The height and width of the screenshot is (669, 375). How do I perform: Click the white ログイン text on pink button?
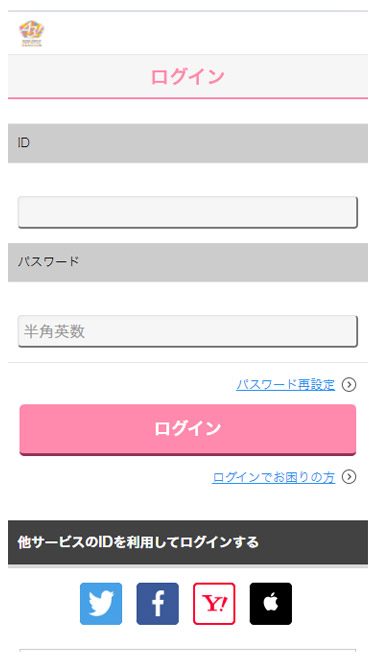(x=188, y=428)
